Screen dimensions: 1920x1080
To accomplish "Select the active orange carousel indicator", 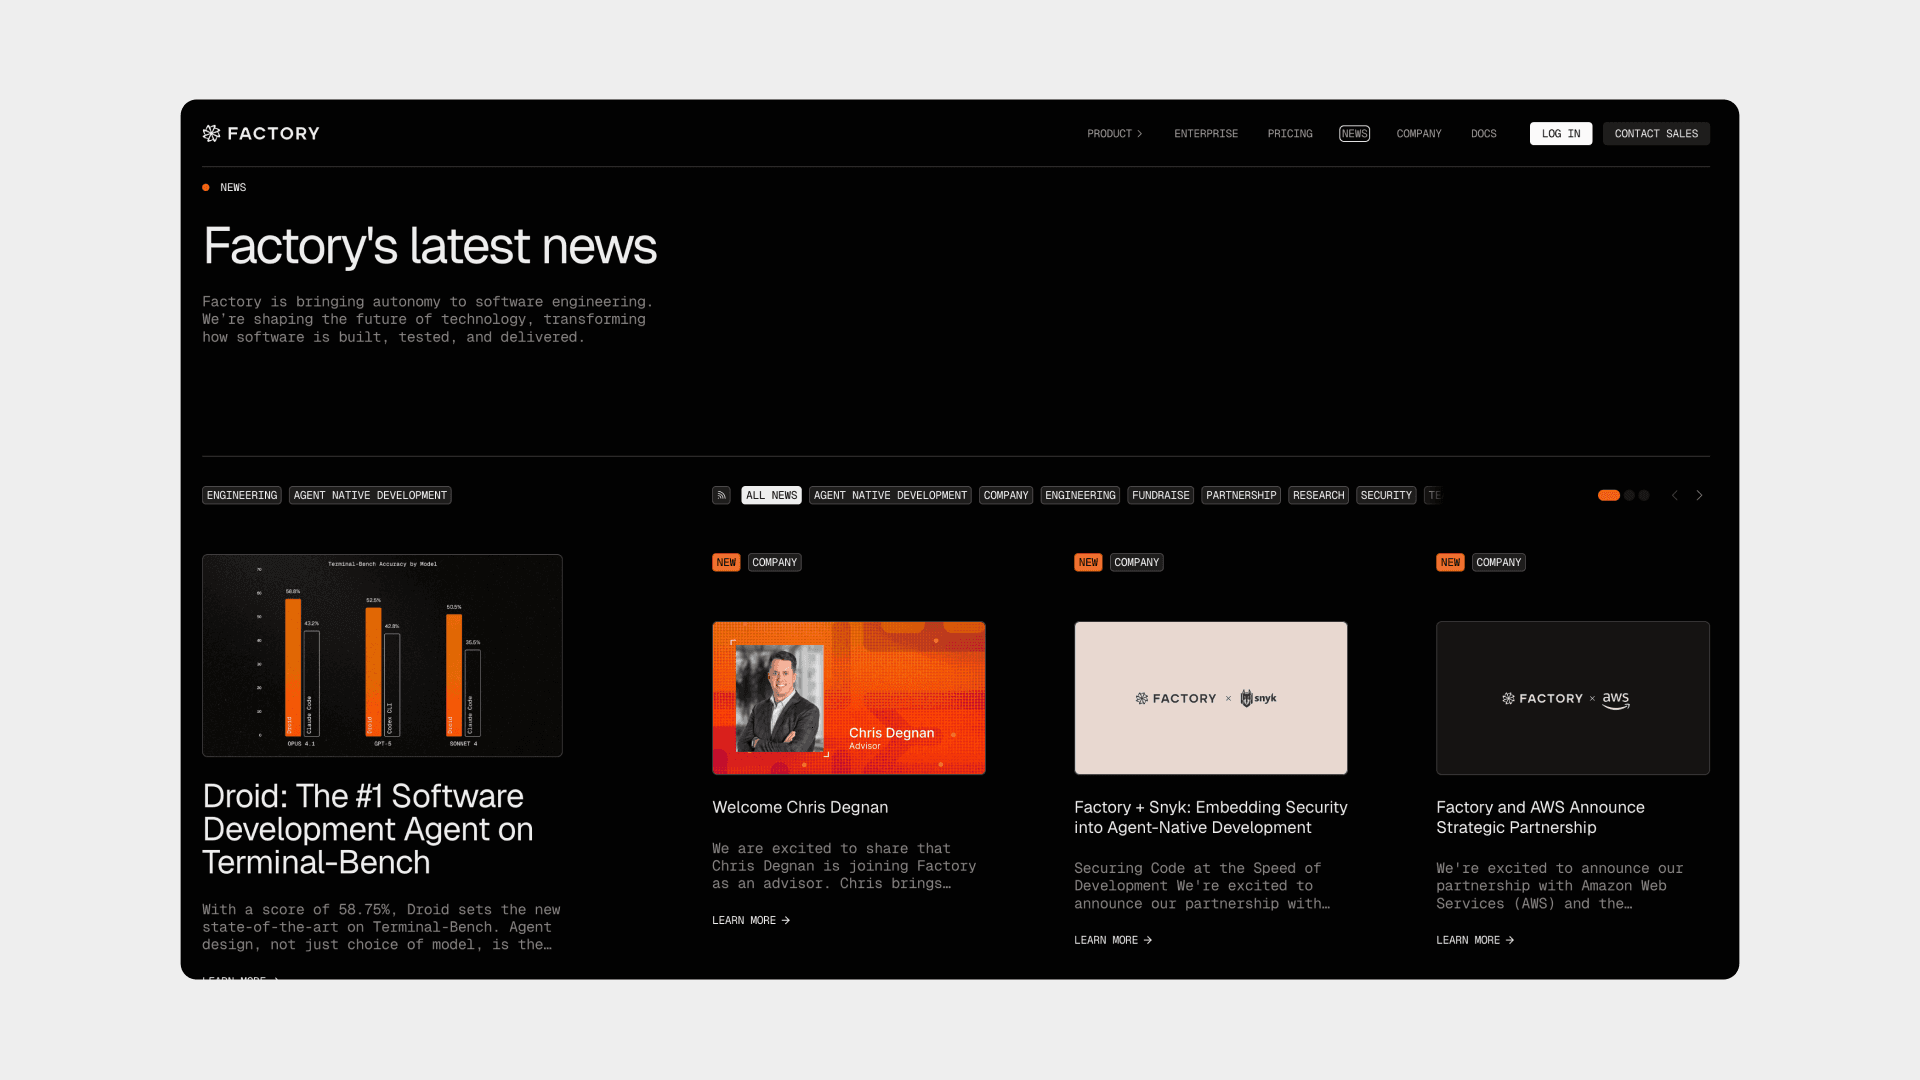I will coord(1608,495).
